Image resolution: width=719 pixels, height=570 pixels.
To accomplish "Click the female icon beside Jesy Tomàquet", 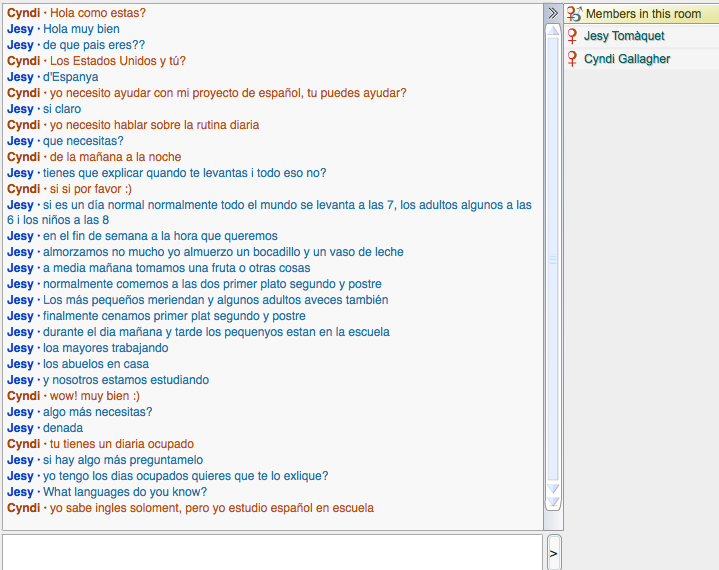I will pyautogui.click(x=573, y=36).
